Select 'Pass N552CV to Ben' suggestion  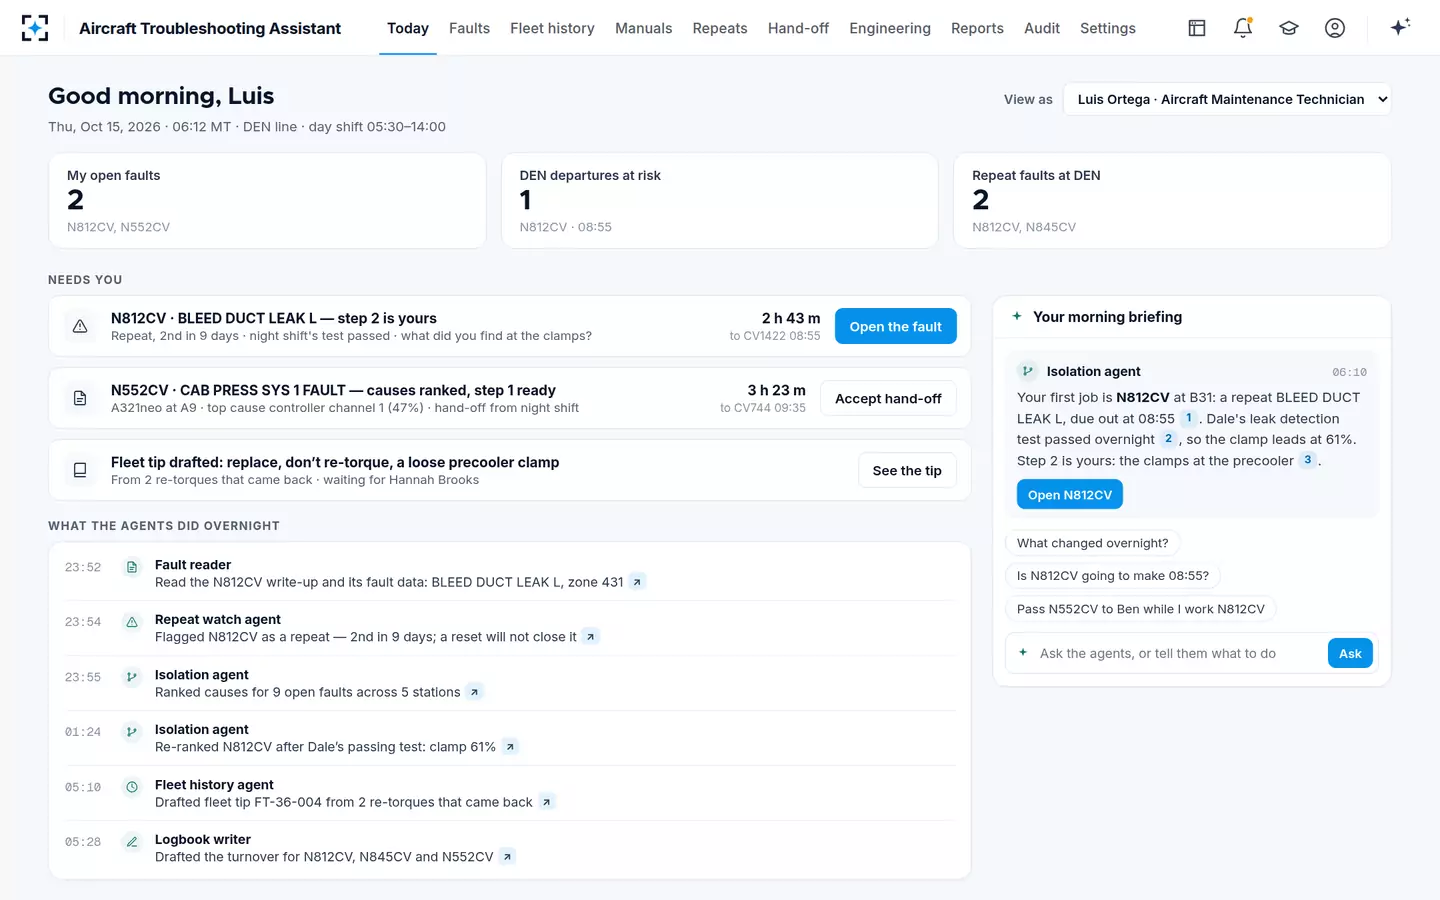(1141, 609)
